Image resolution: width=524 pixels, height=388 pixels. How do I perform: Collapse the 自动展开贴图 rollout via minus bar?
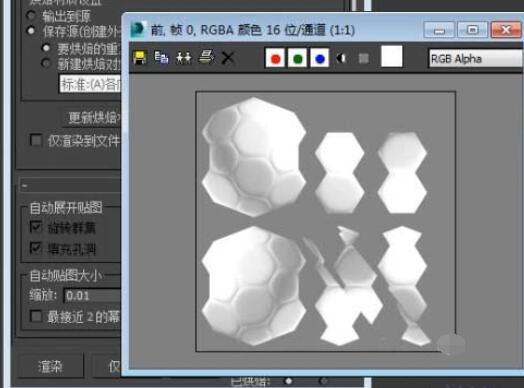pyautogui.click(x=70, y=185)
